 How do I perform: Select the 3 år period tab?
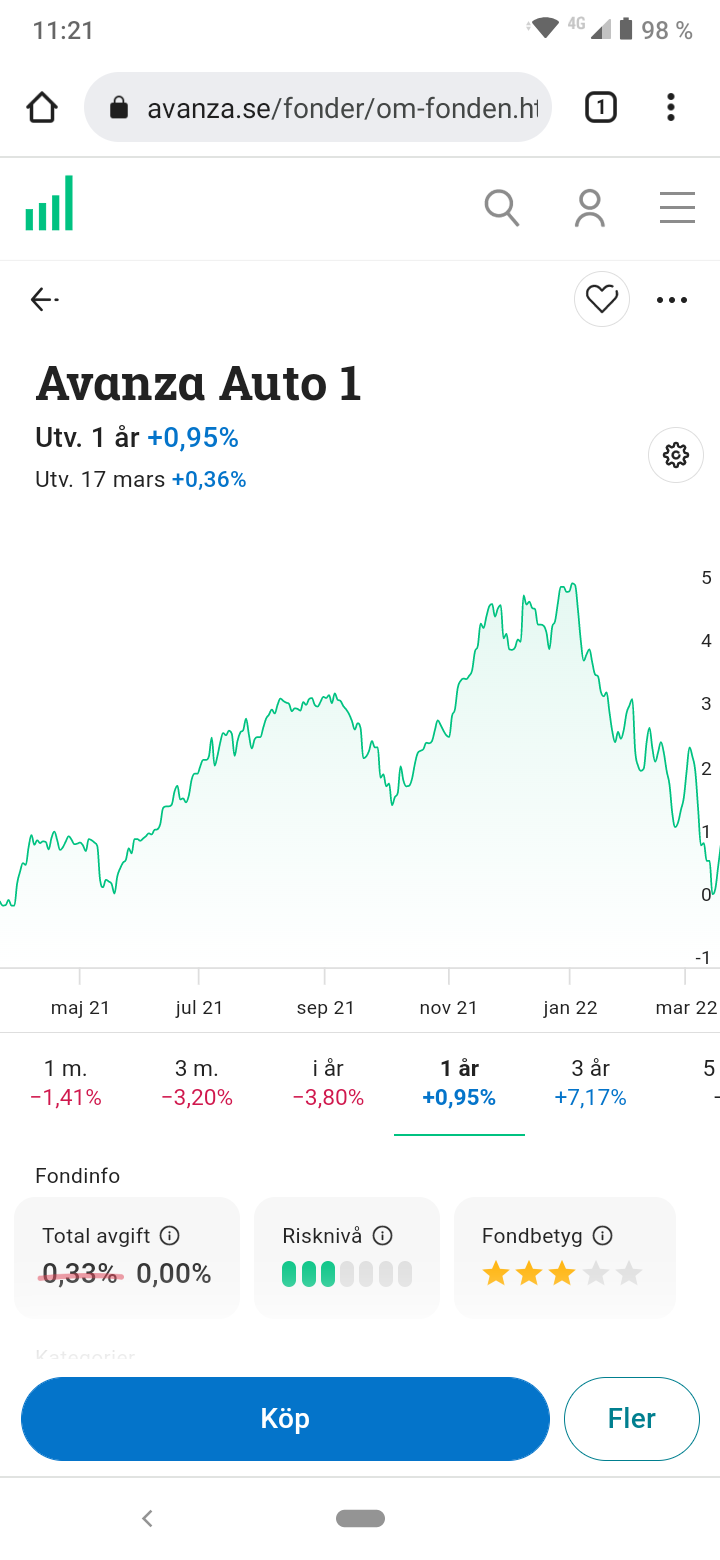[590, 1083]
